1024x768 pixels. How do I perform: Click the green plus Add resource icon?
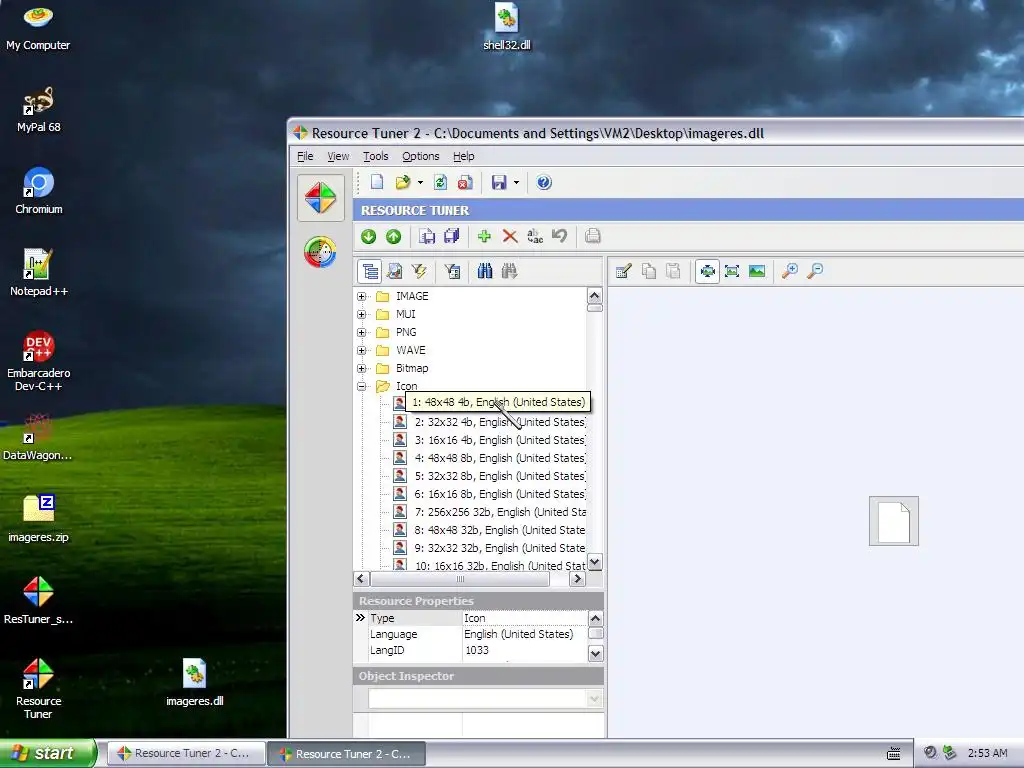[x=484, y=236]
